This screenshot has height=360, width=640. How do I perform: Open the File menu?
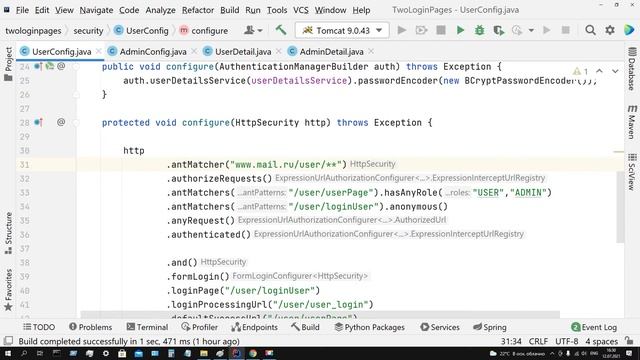click(x=22, y=10)
